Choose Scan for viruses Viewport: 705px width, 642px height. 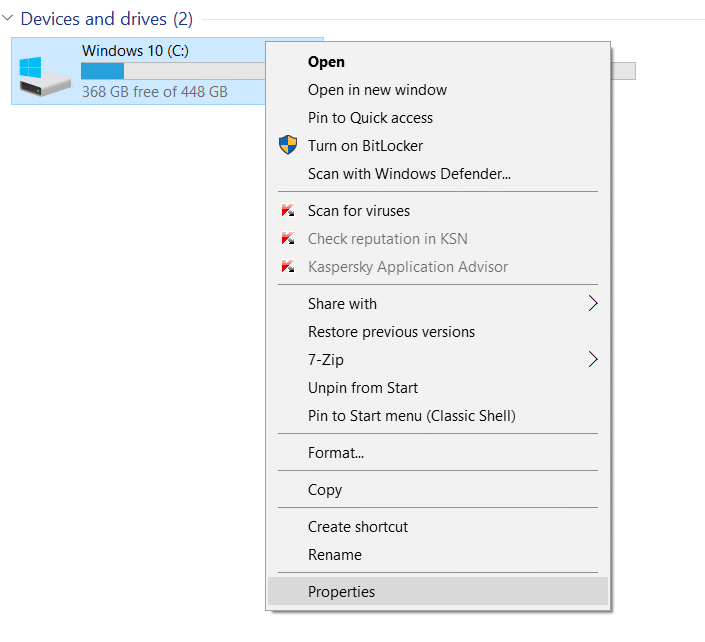437,210
